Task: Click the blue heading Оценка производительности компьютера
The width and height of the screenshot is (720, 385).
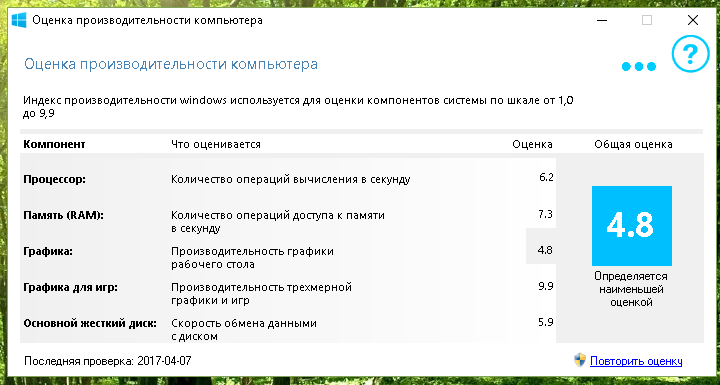Action: click(171, 64)
